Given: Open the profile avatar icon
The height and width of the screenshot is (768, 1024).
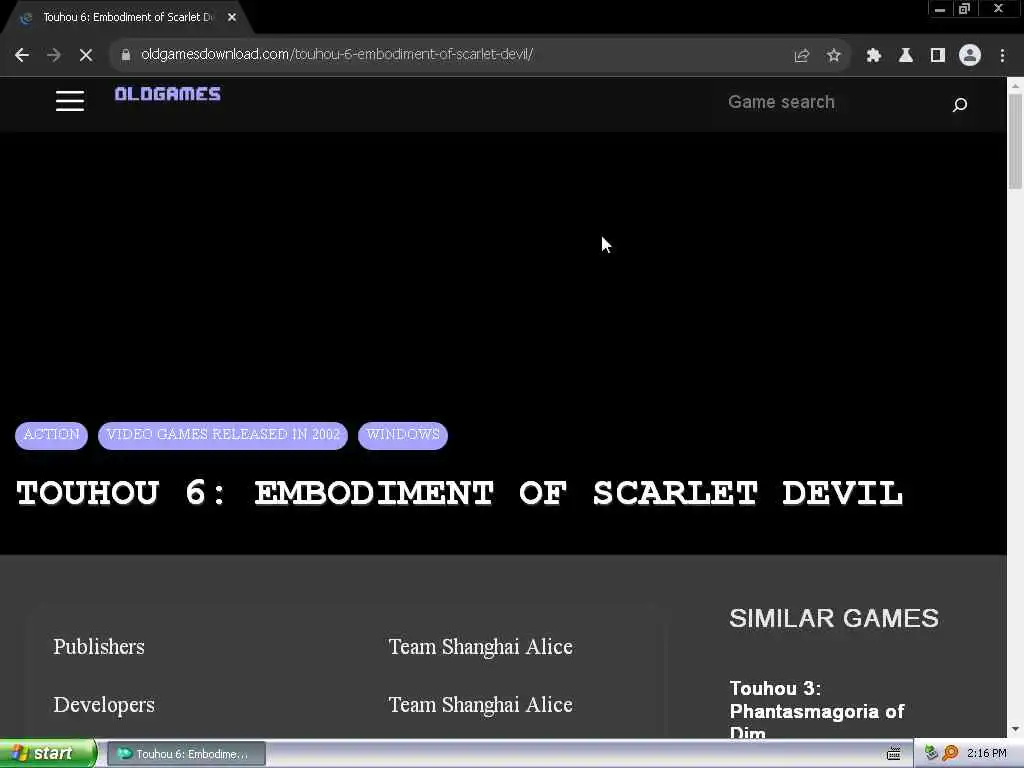Looking at the screenshot, I should [970, 56].
